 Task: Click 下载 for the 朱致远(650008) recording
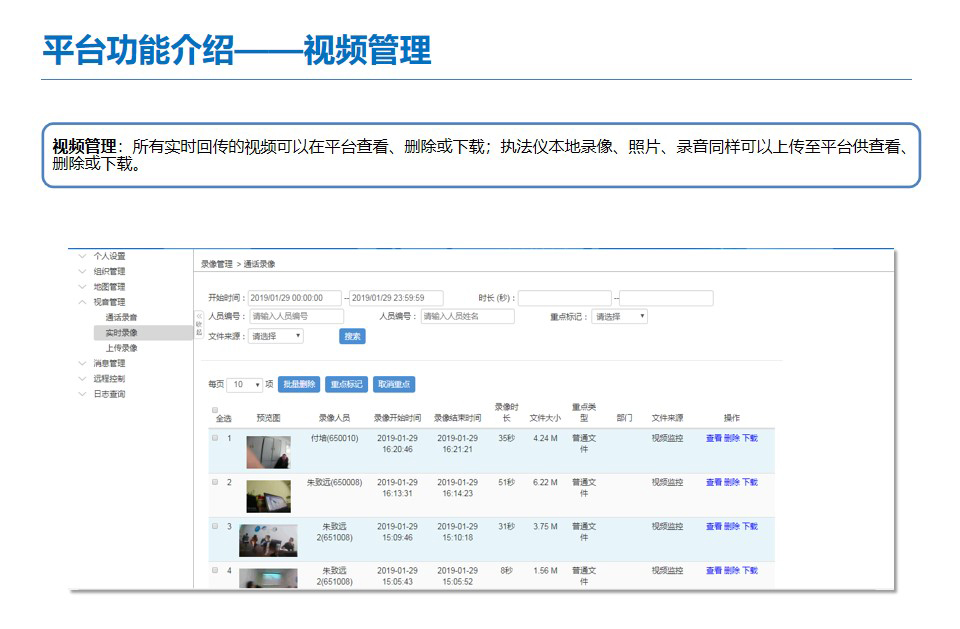click(x=750, y=483)
